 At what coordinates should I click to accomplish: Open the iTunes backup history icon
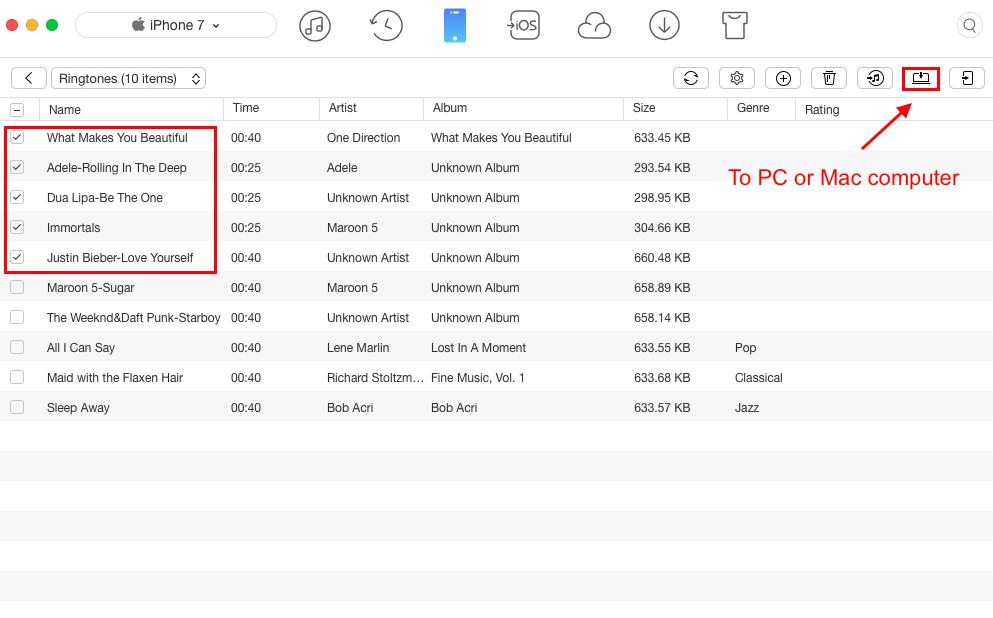386,26
